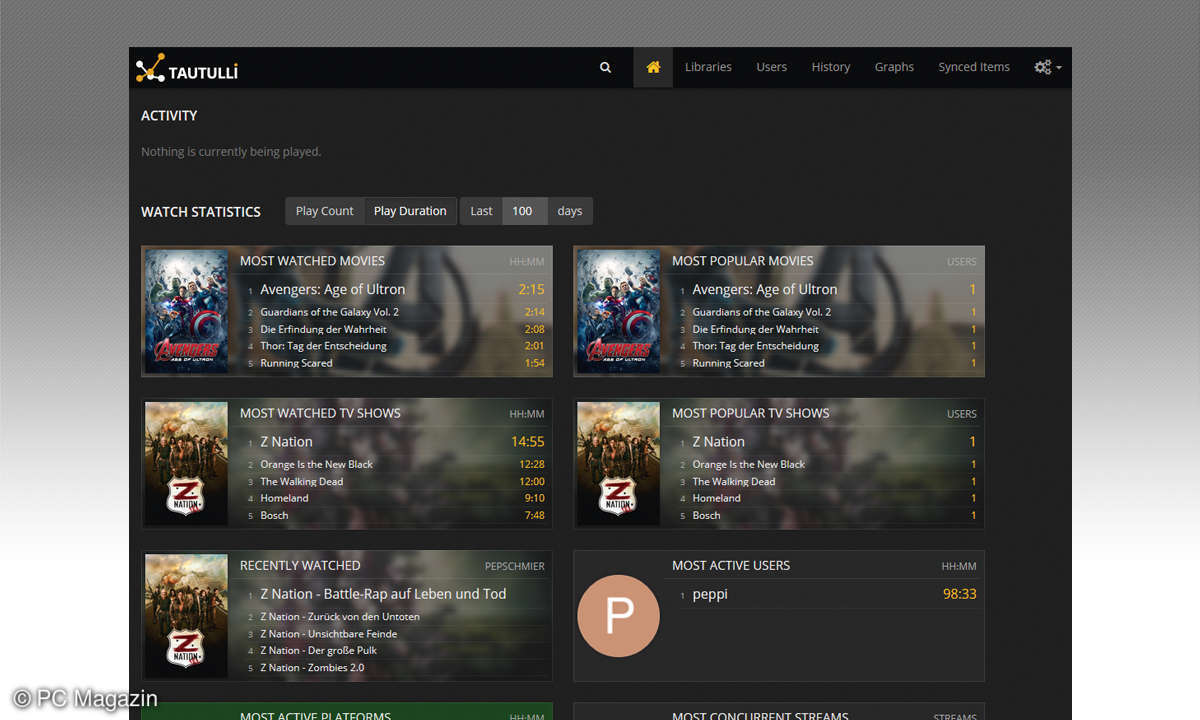Screen dimensions: 1200x720
Task: Open Avengers: Age of Ultron in Most Watched Movies
Action: pyautogui.click(x=332, y=289)
